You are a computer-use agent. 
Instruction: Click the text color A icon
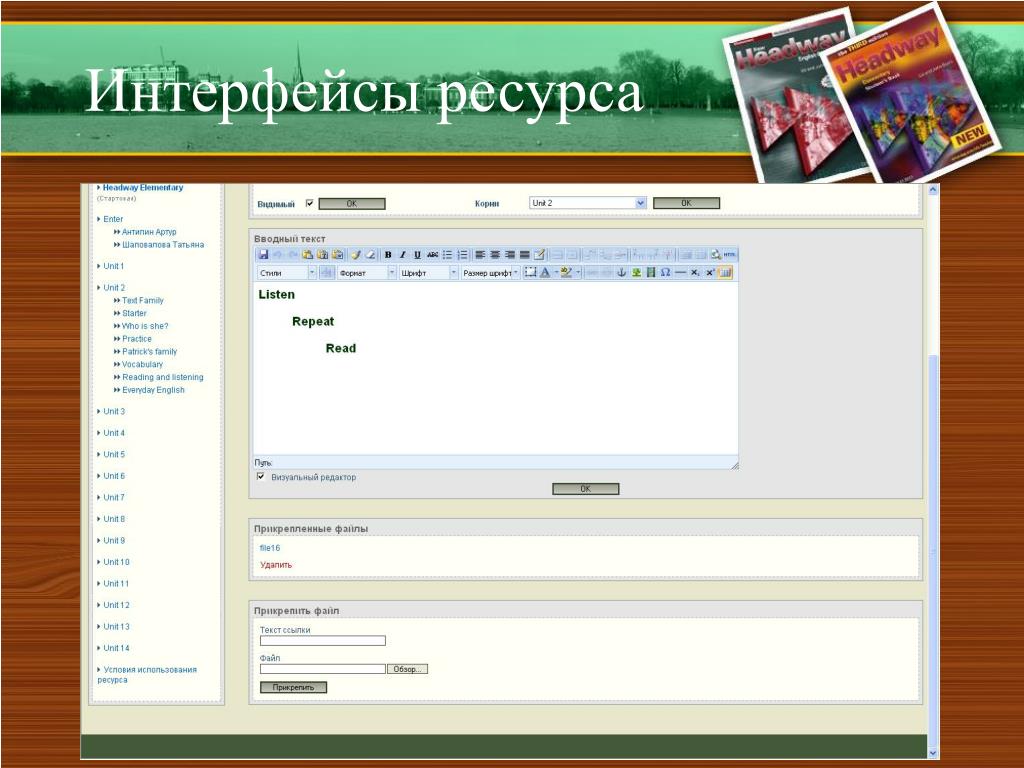pos(545,272)
